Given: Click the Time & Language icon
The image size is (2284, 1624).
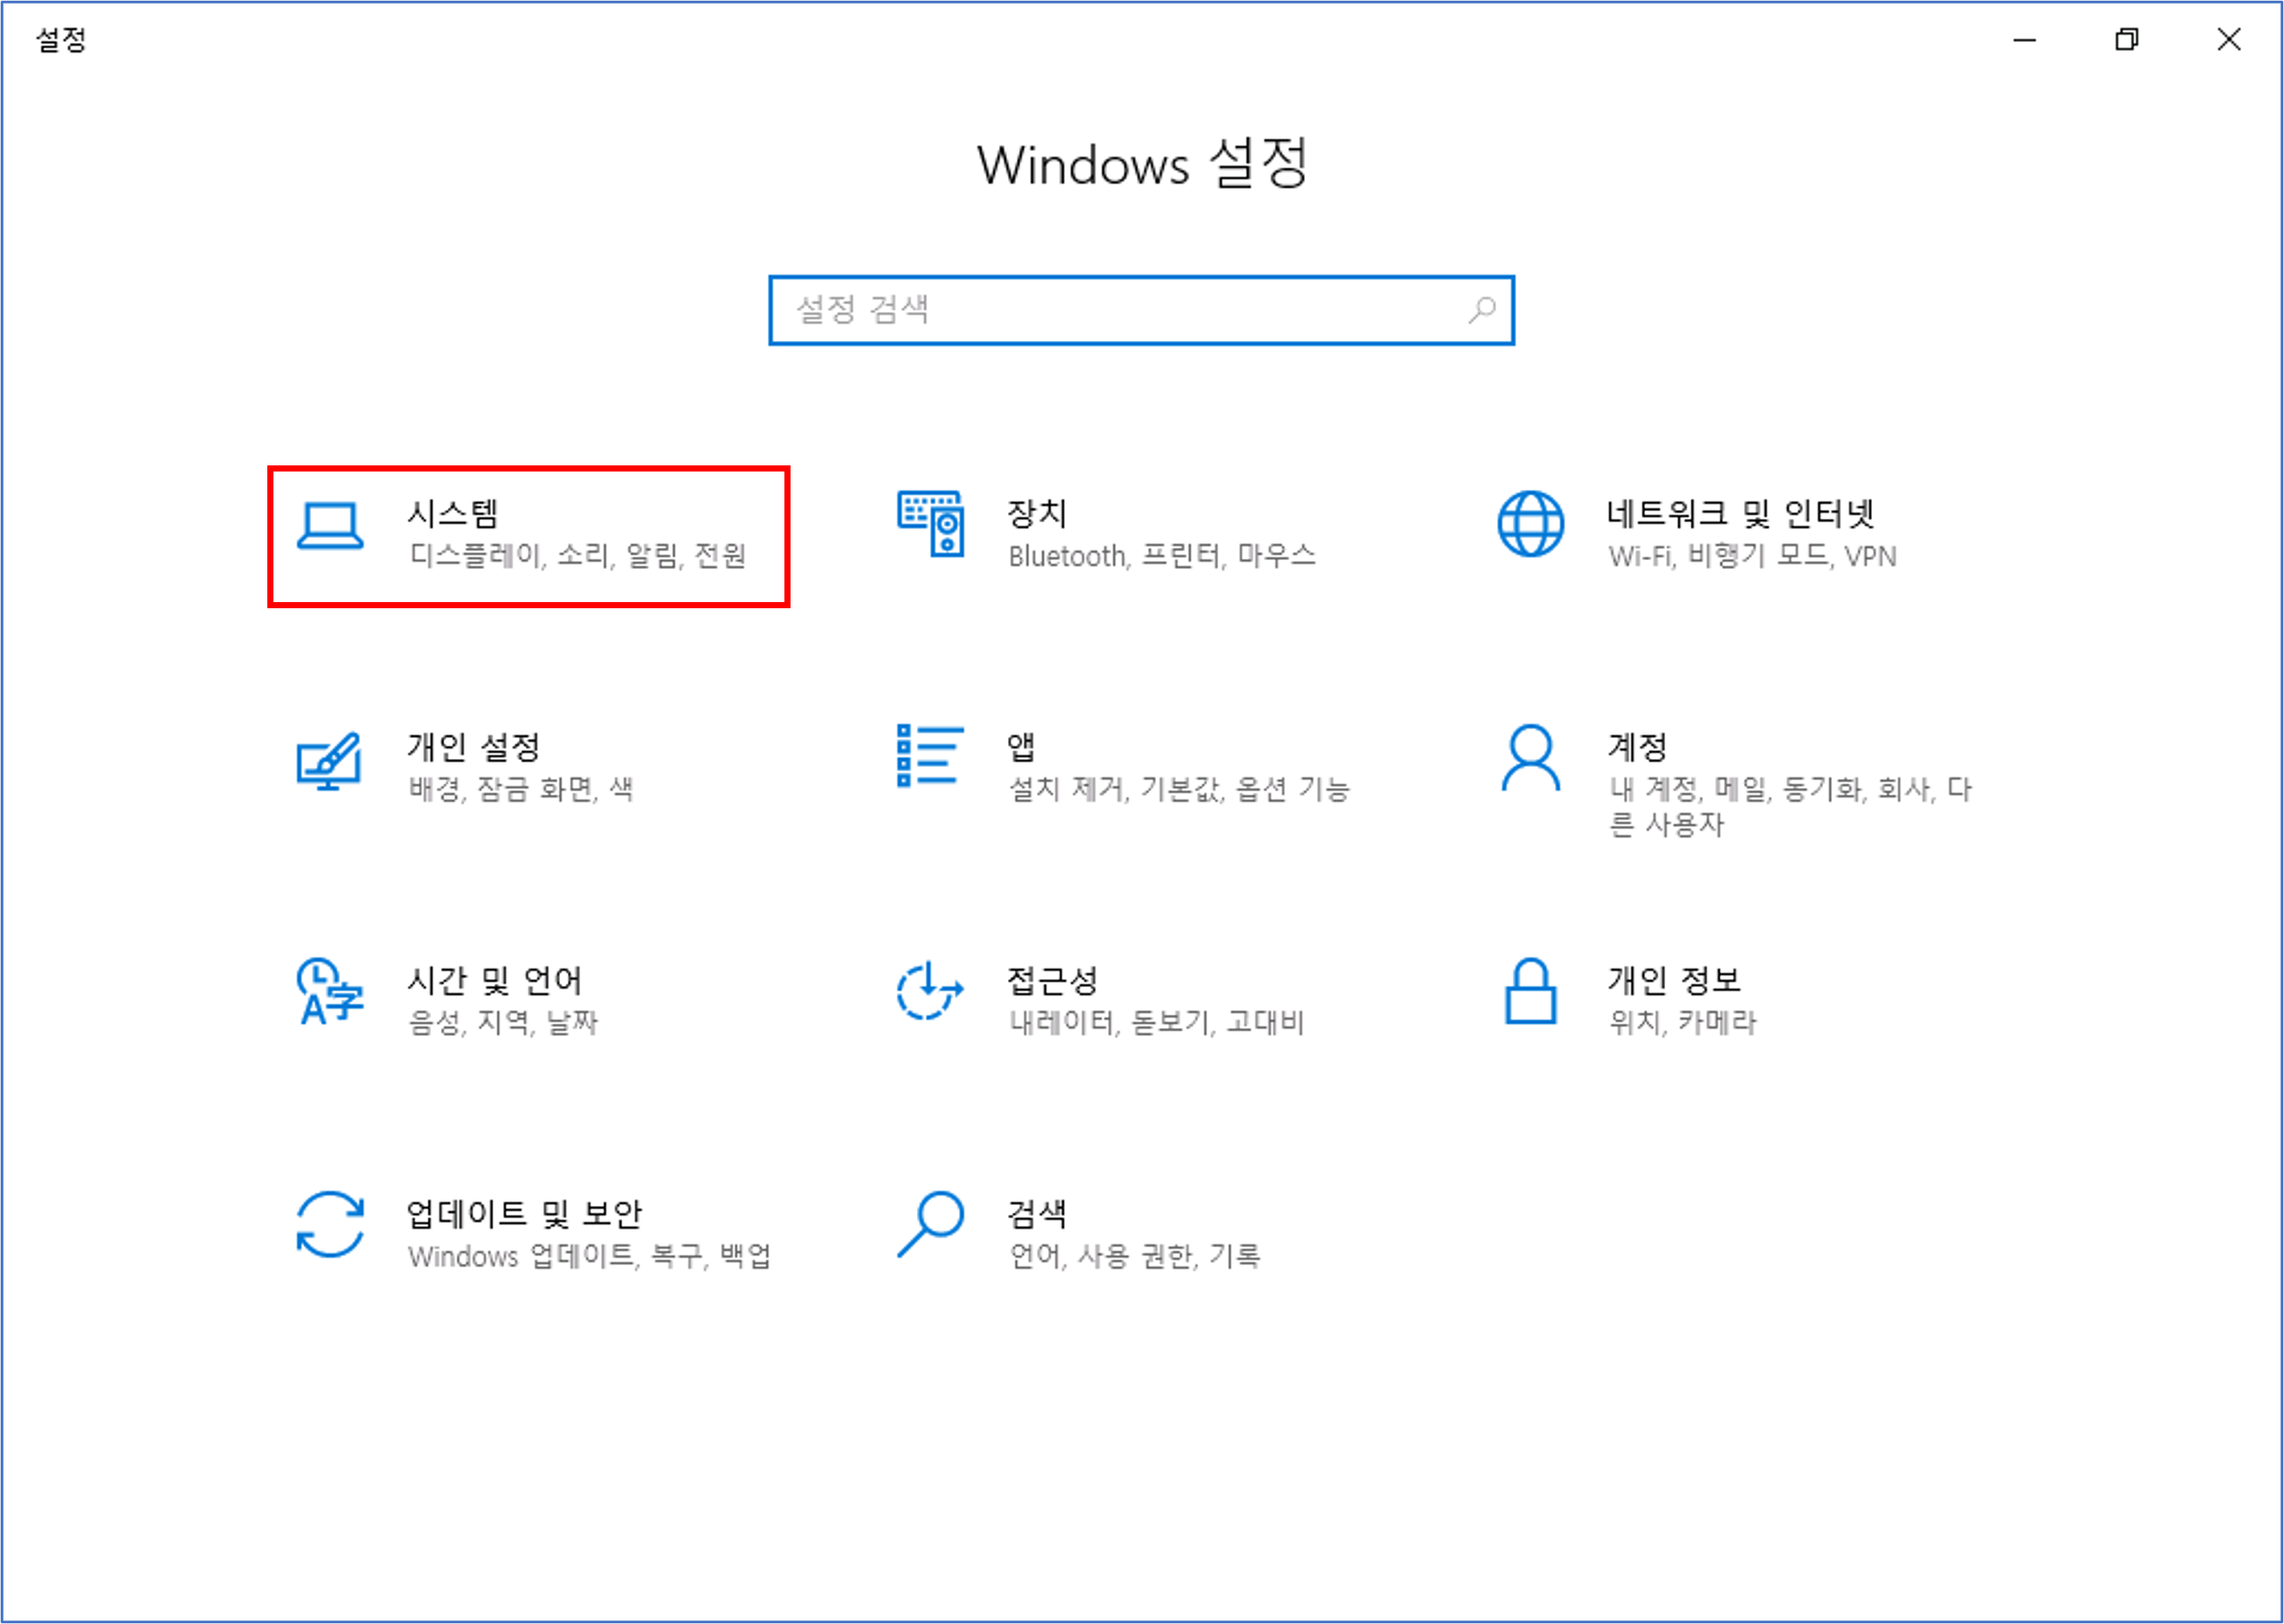Looking at the screenshot, I should (329, 992).
